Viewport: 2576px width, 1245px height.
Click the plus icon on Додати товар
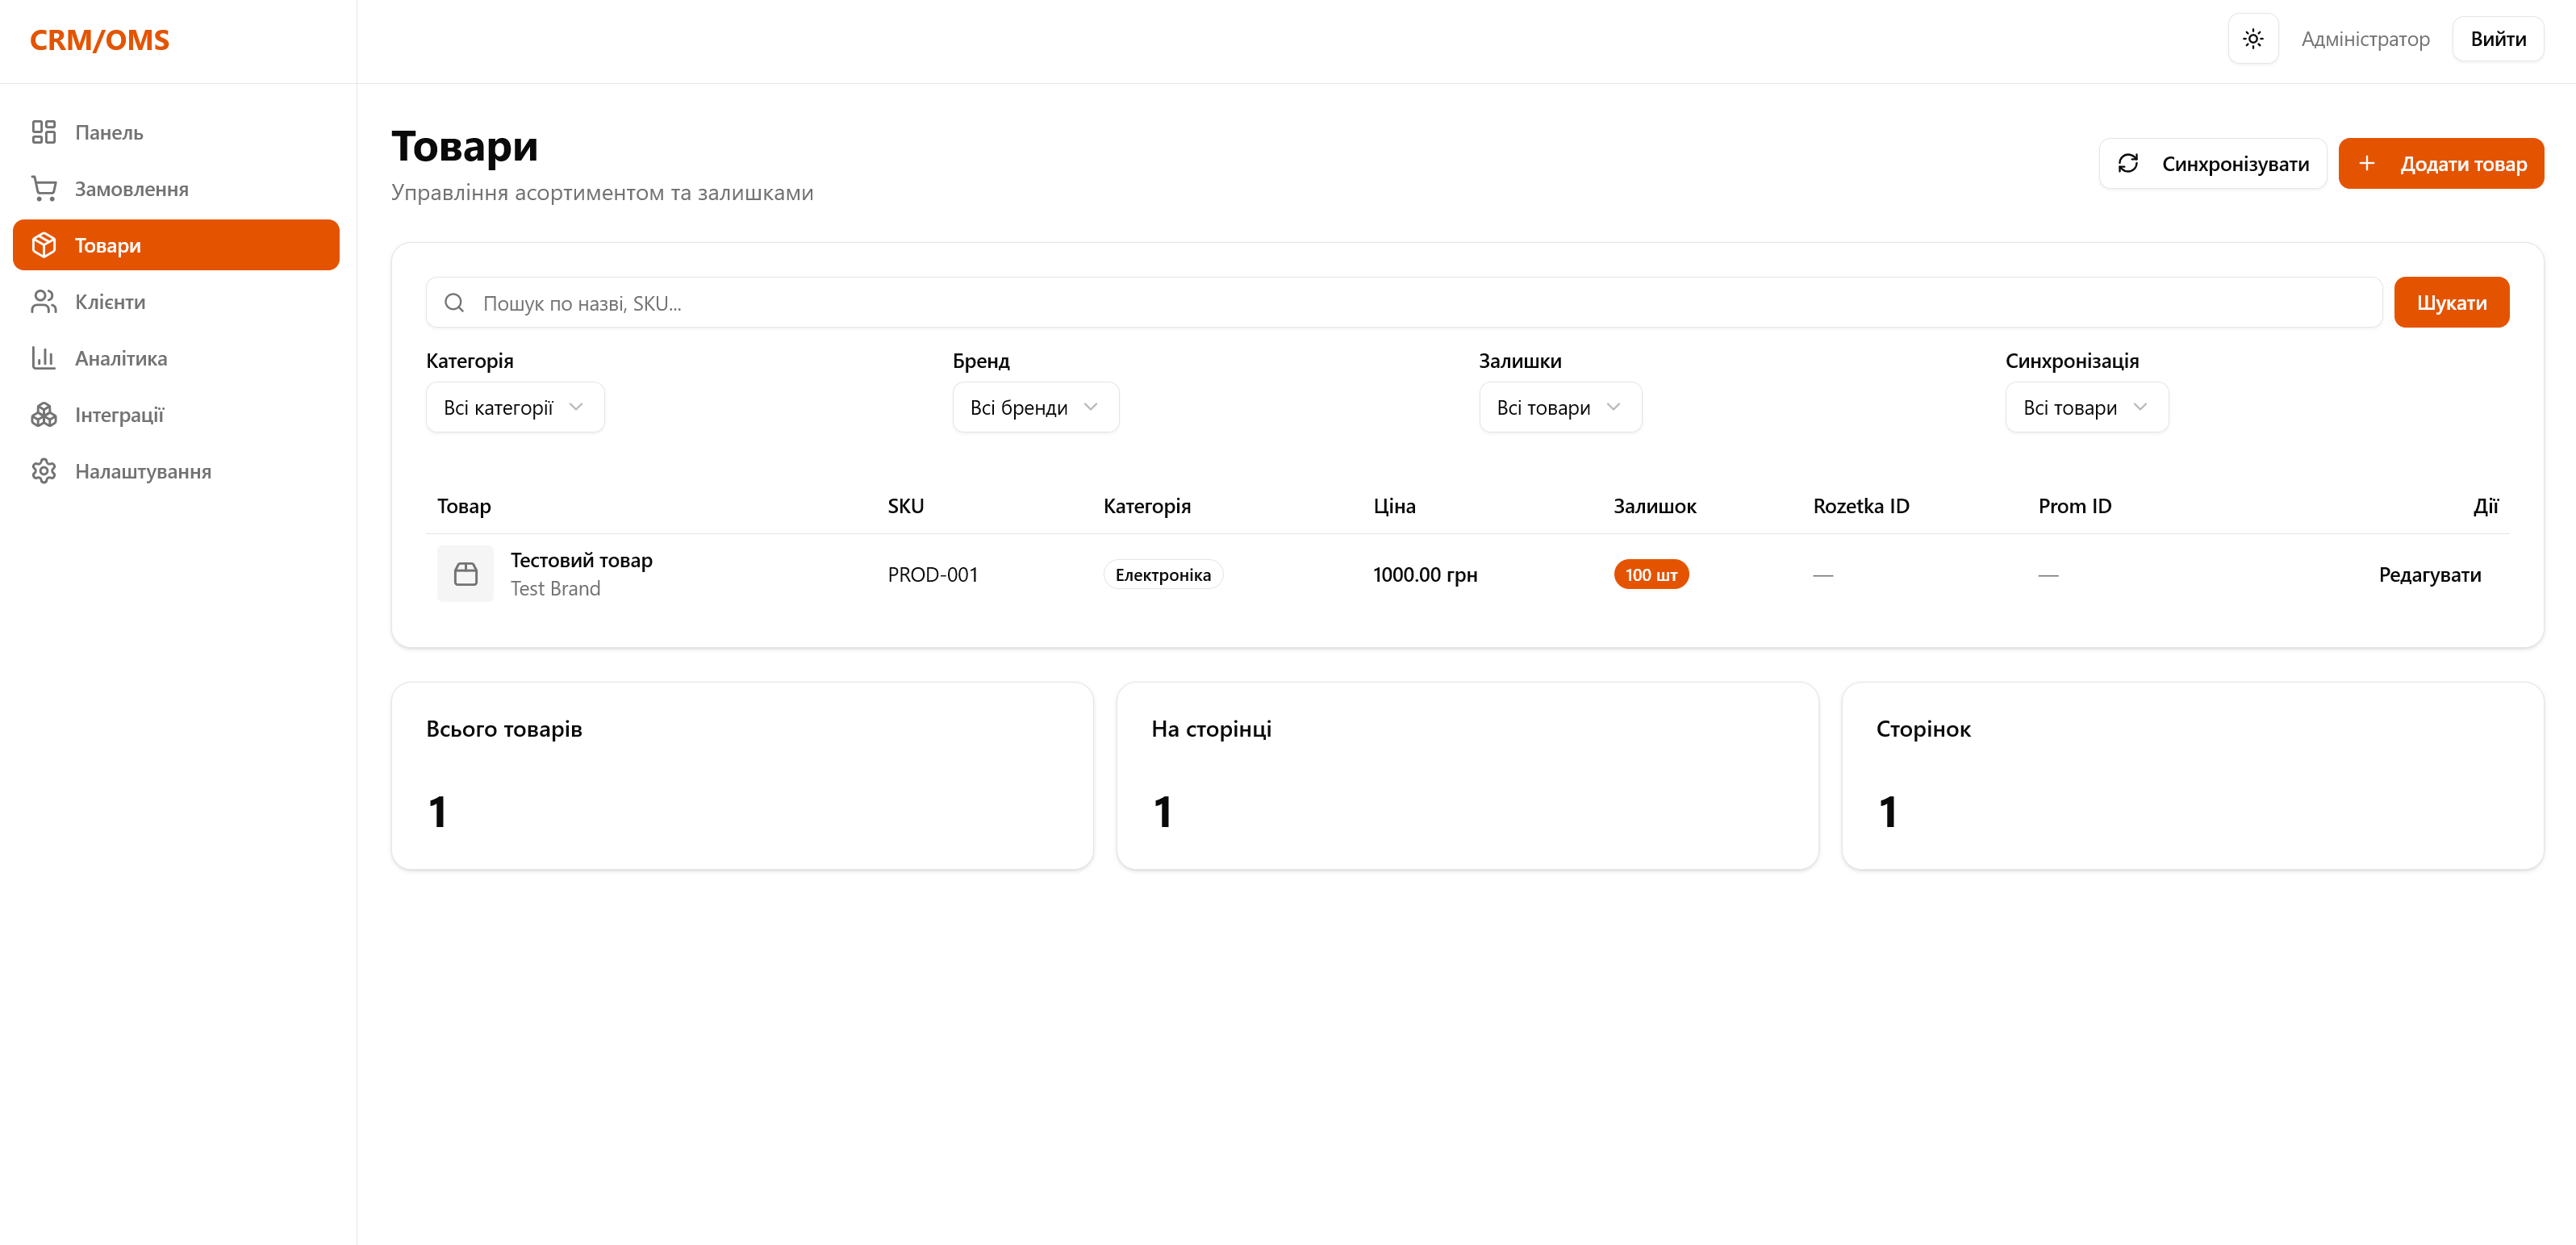click(x=2367, y=163)
